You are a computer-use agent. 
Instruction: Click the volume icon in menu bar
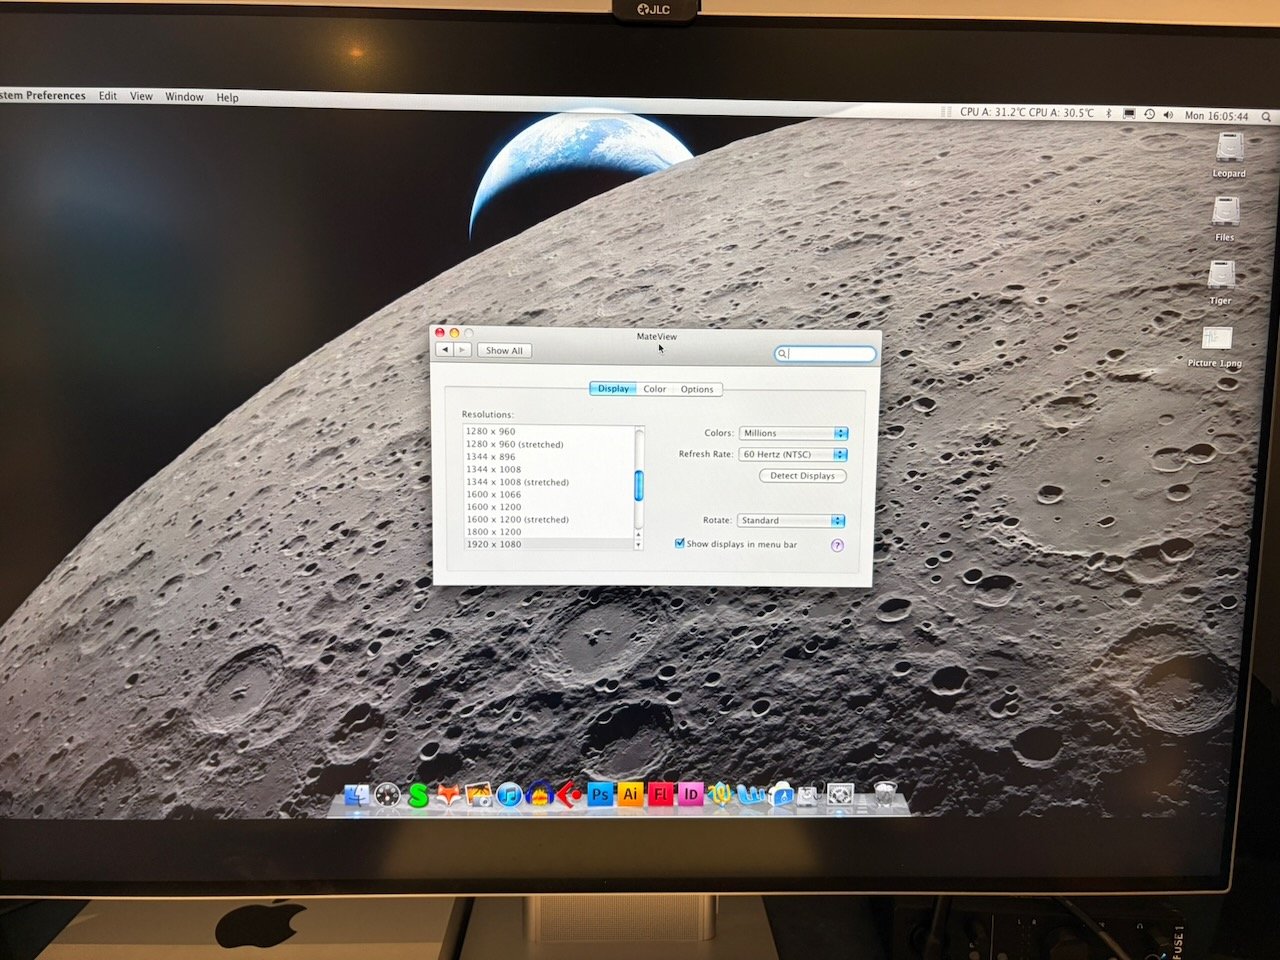[1168, 115]
